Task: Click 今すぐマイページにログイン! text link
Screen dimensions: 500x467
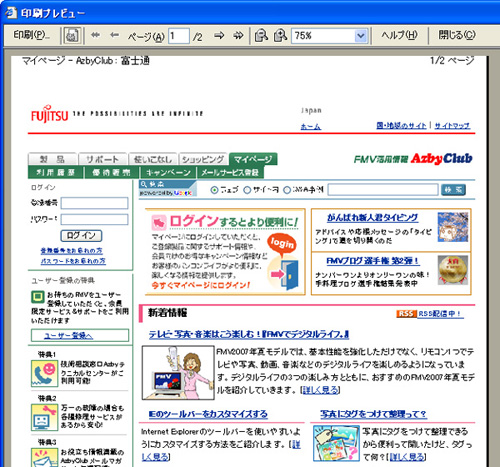Action: pyautogui.click(x=201, y=285)
